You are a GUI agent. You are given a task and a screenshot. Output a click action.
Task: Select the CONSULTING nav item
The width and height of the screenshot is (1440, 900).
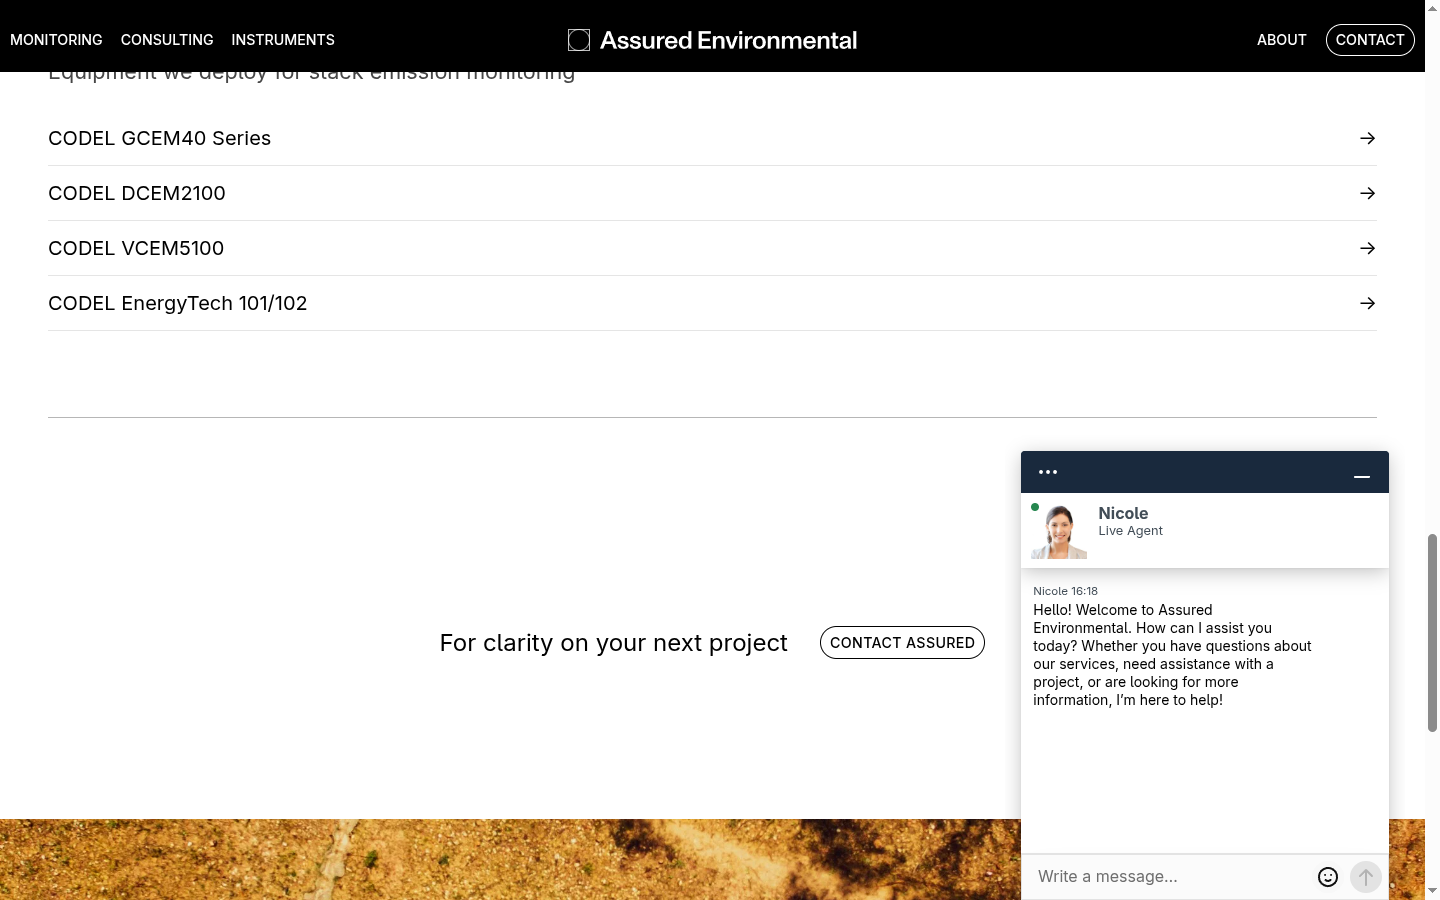pos(167,40)
